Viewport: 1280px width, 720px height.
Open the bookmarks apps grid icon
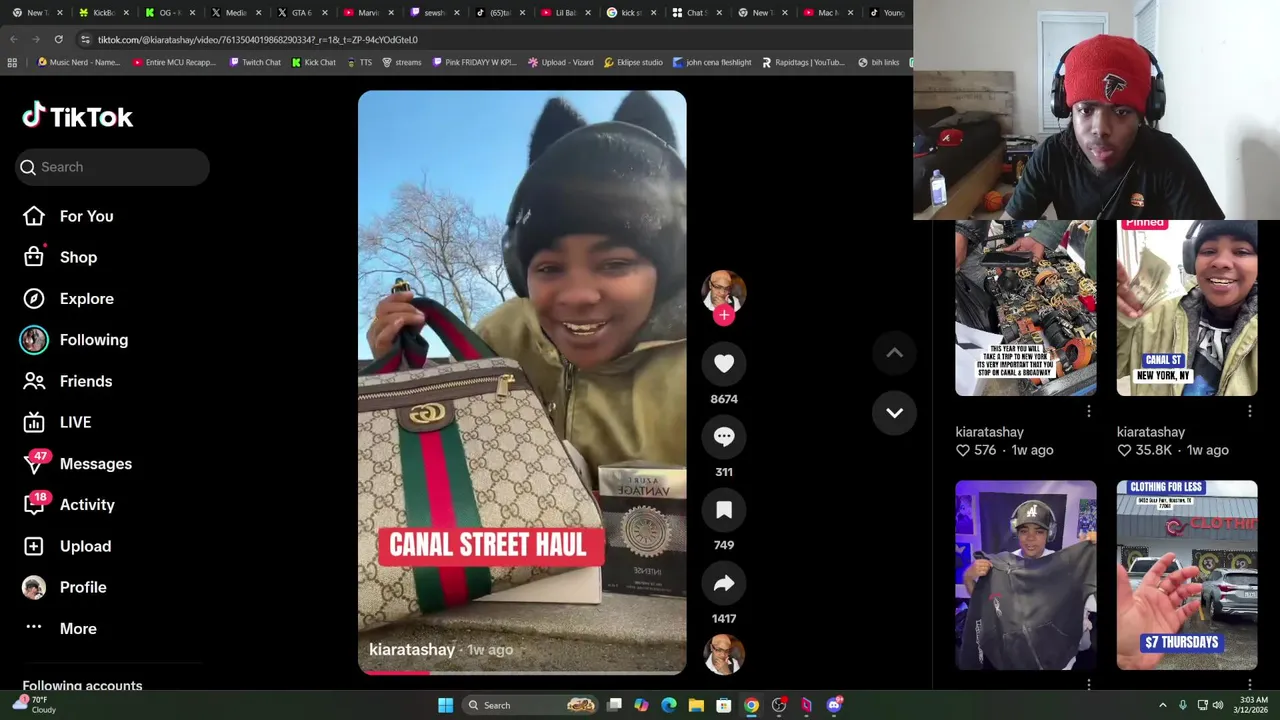12,63
